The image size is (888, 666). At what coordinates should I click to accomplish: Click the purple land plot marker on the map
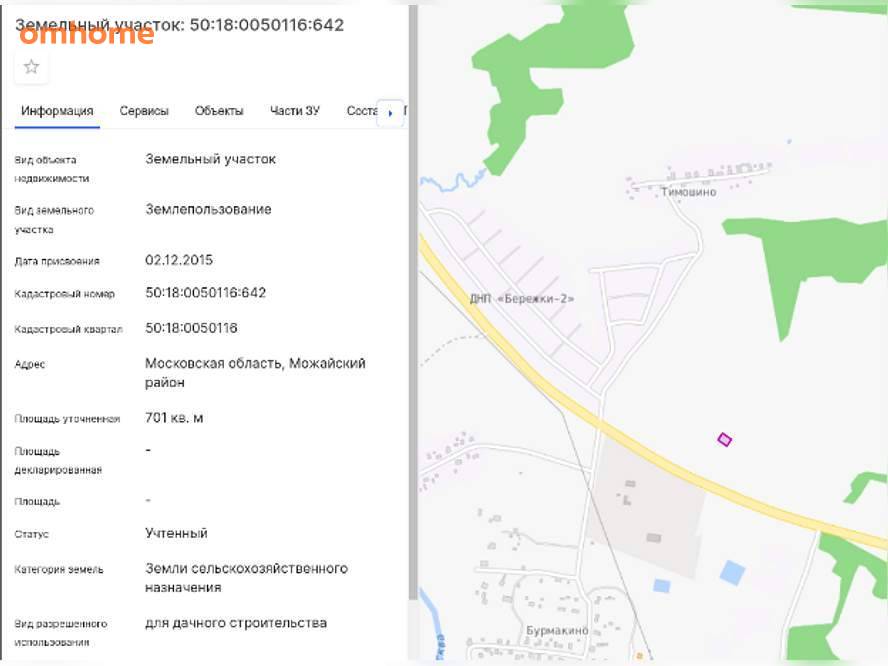point(724,439)
